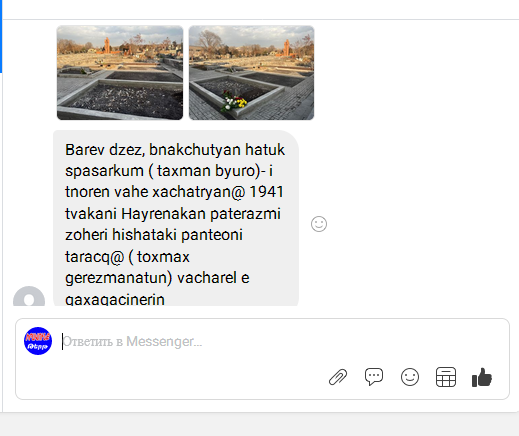Click the table grid icon in reply box
Screen dimensions: 519x436
click(446, 377)
